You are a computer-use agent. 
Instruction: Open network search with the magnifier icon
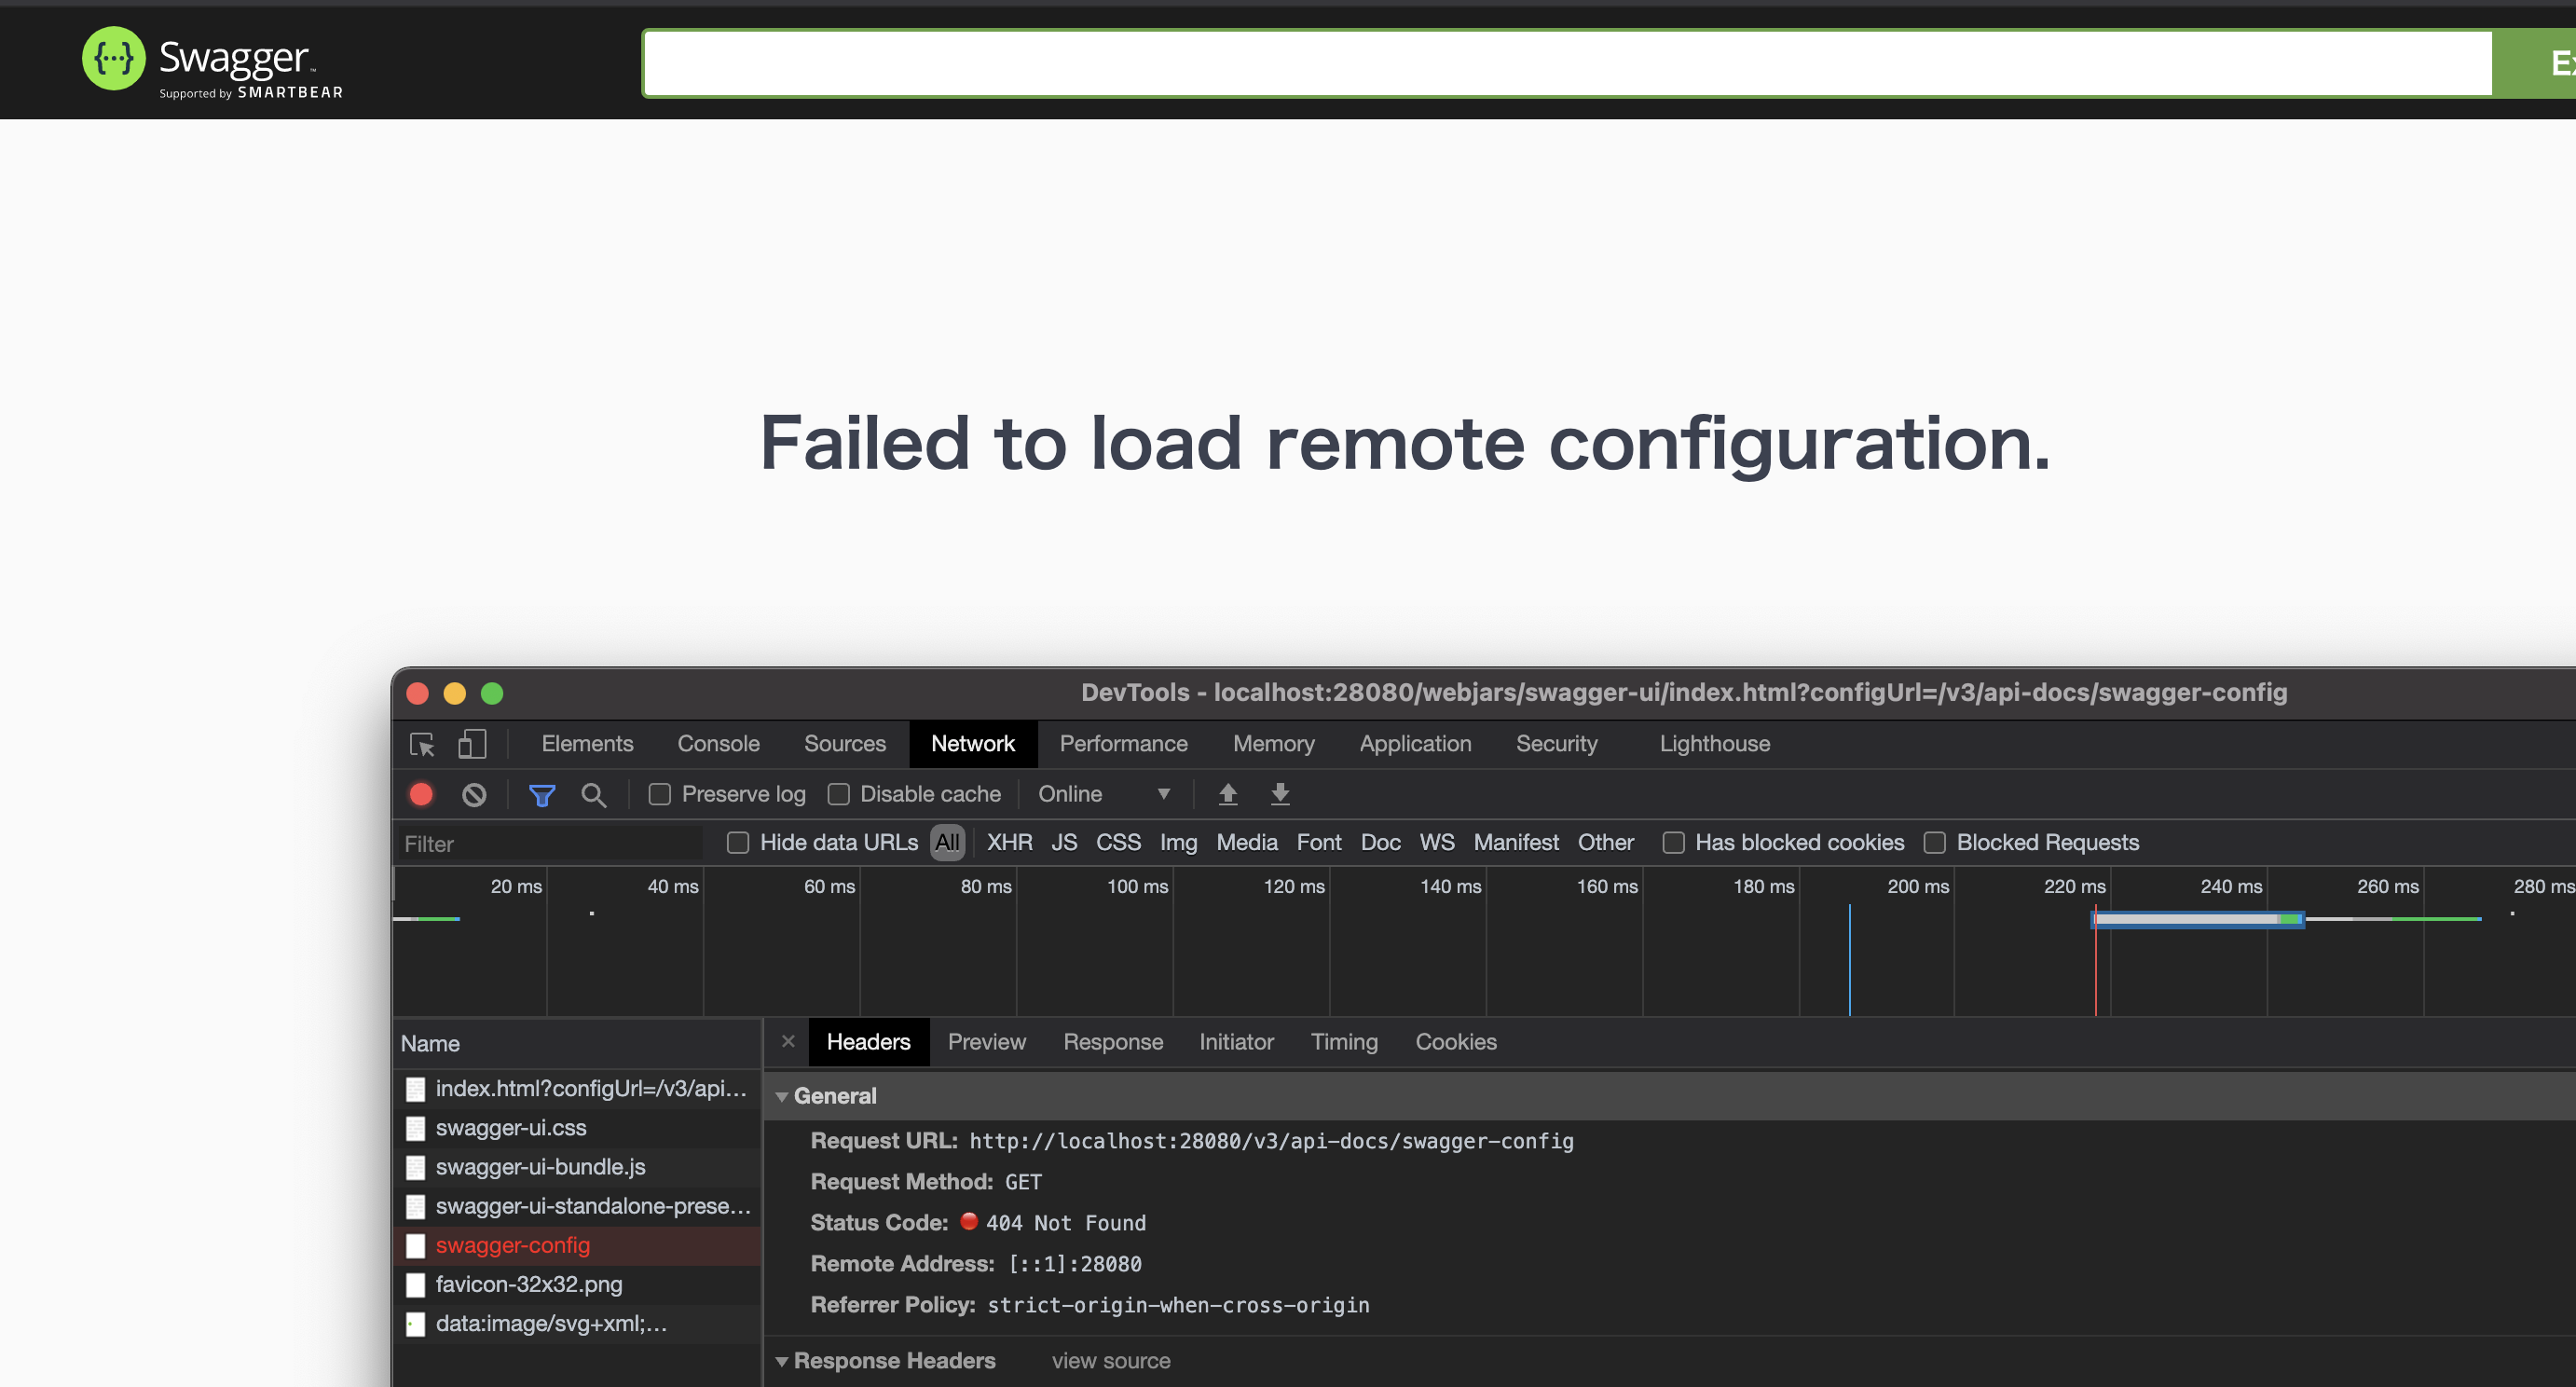coord(593,794)
